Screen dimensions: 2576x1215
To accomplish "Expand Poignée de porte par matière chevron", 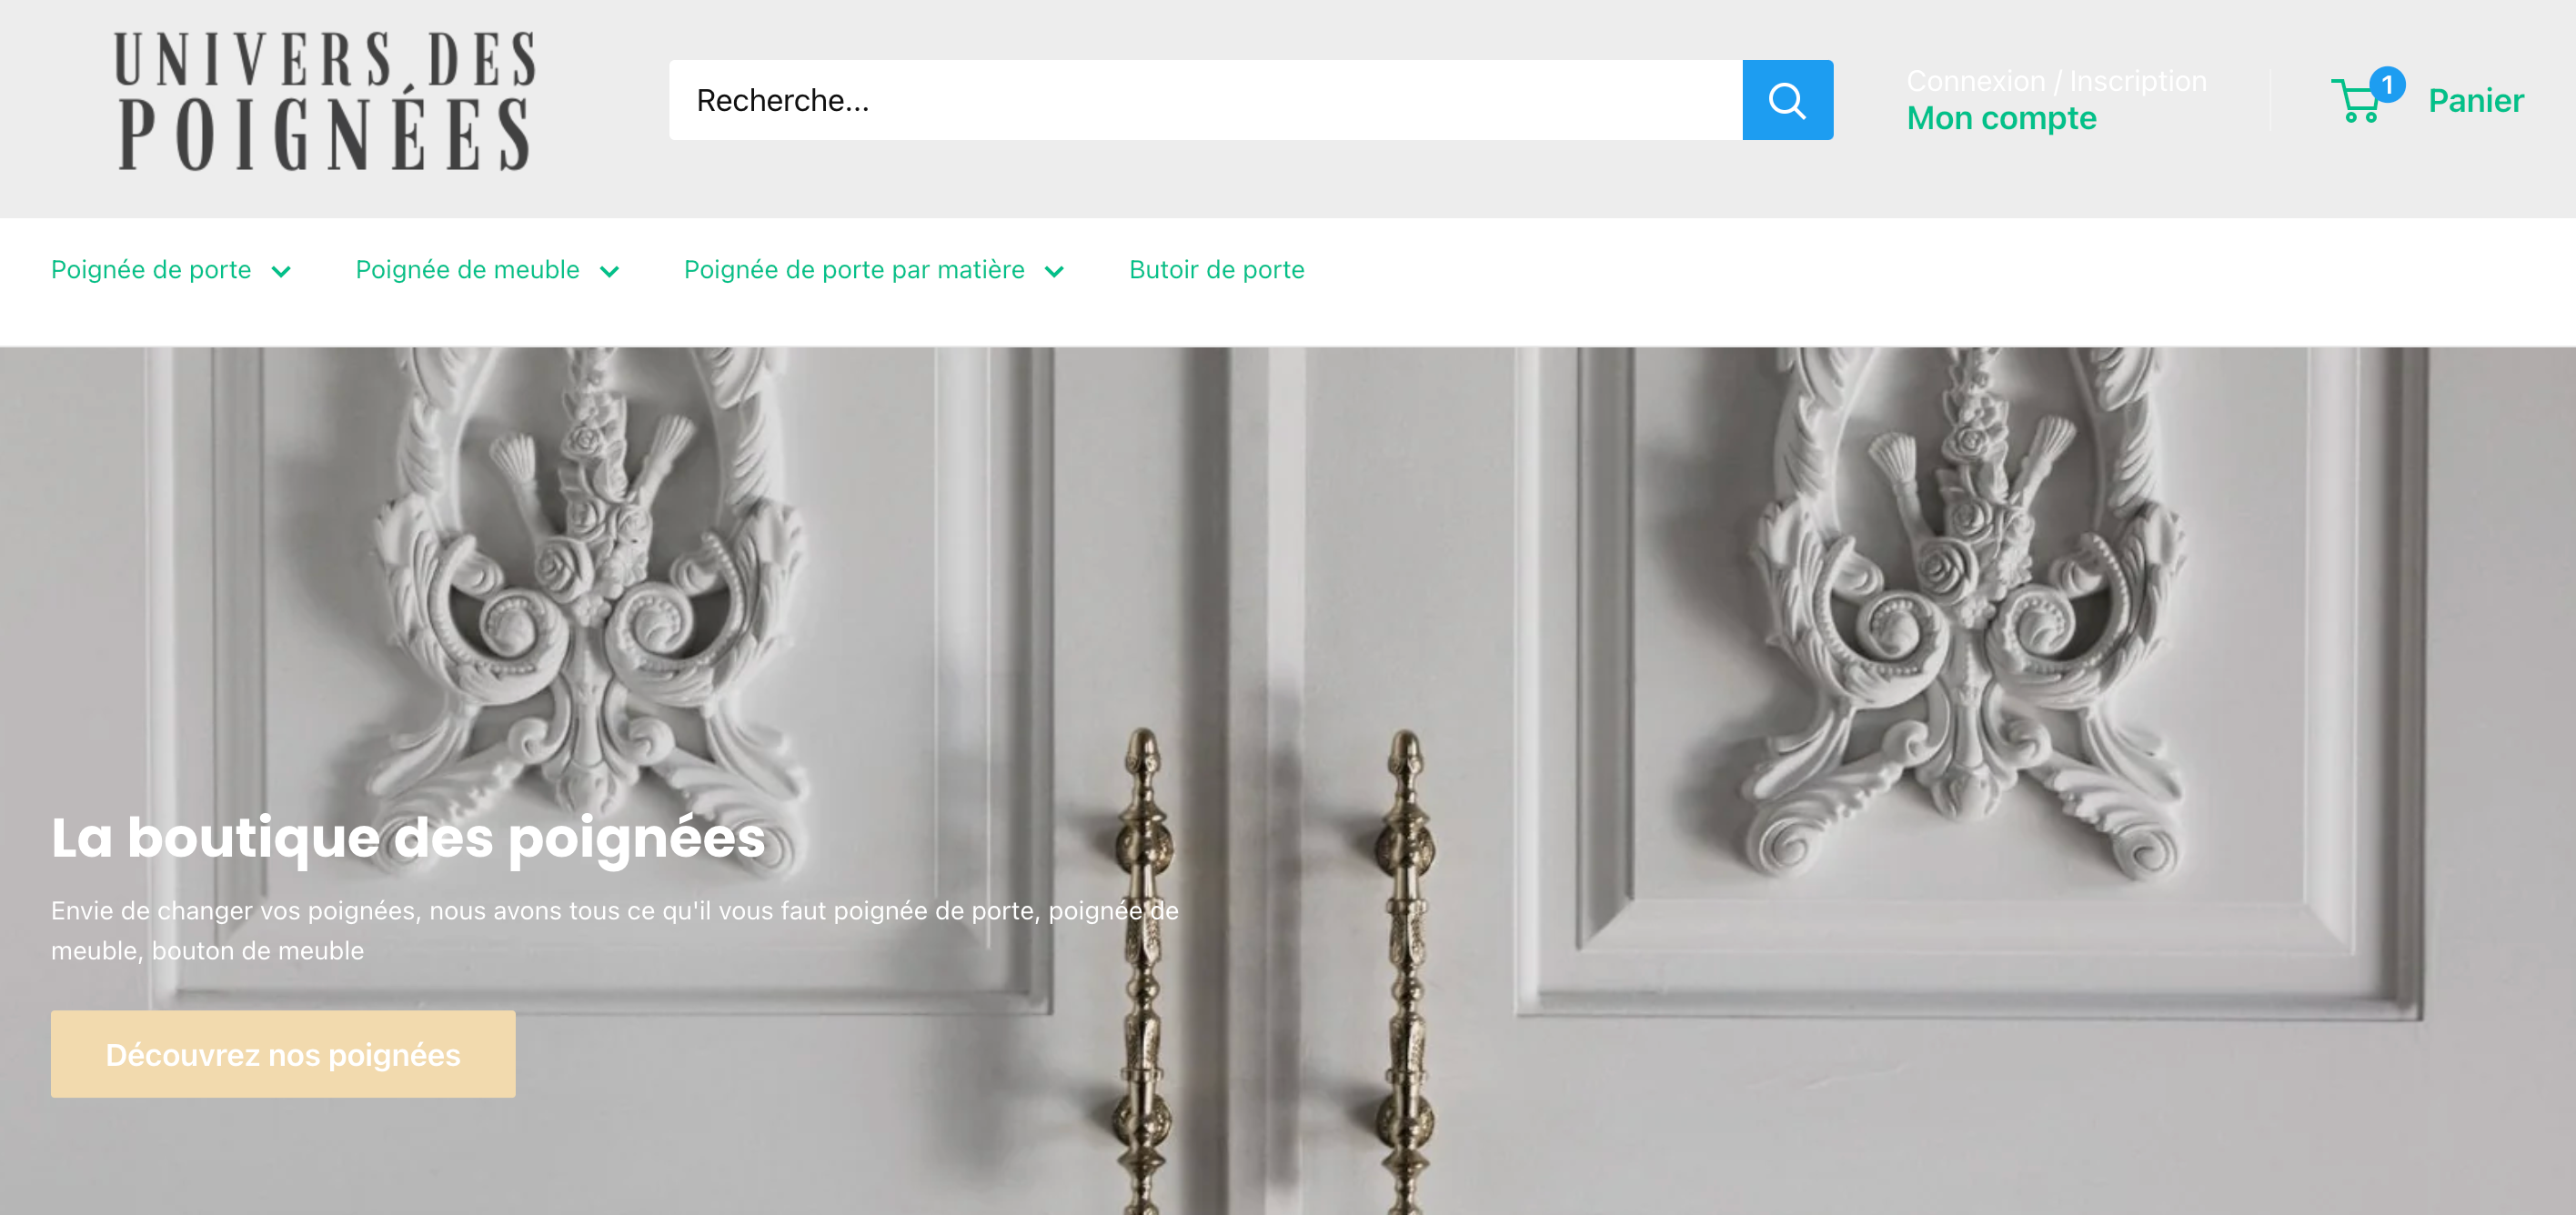I will (x=1054, y=271).
